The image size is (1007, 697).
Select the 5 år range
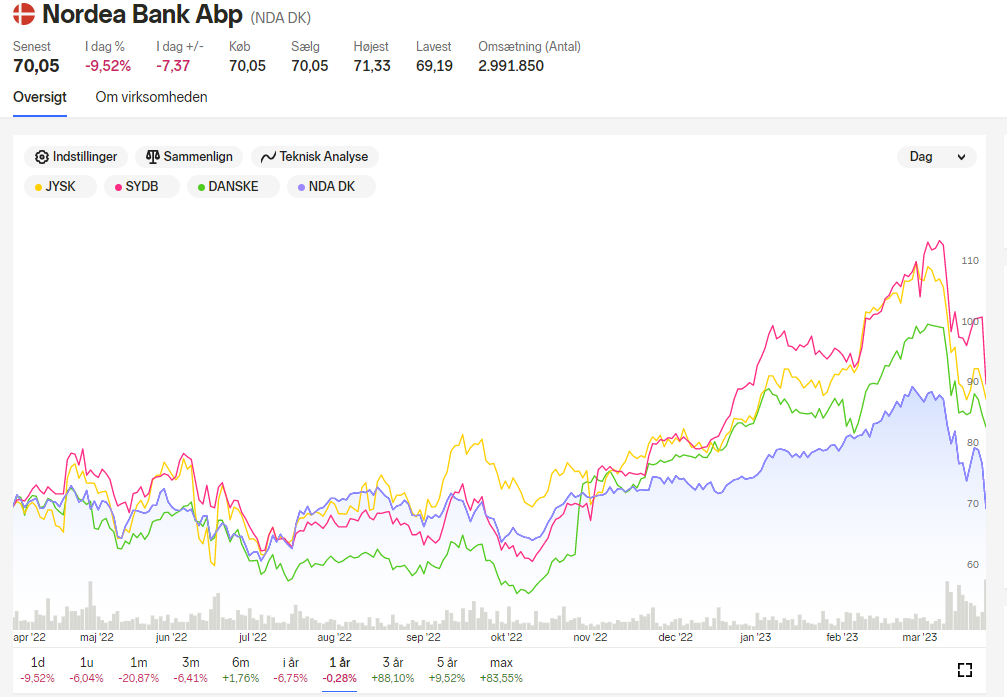[447, 669]
